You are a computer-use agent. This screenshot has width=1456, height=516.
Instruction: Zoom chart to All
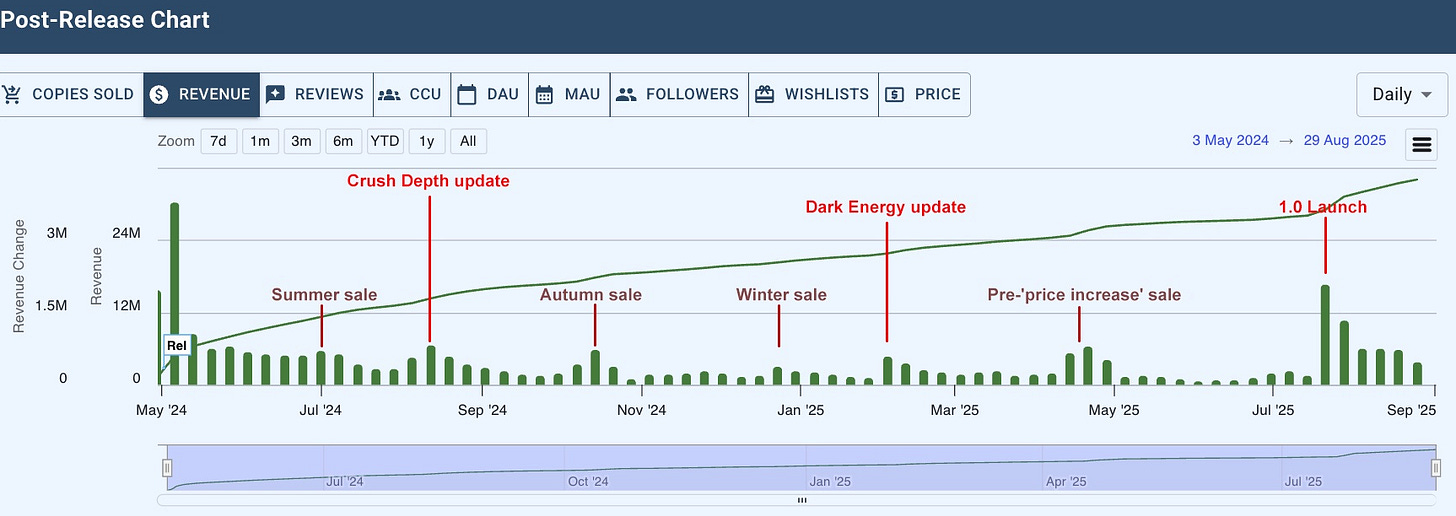(468, 141)
